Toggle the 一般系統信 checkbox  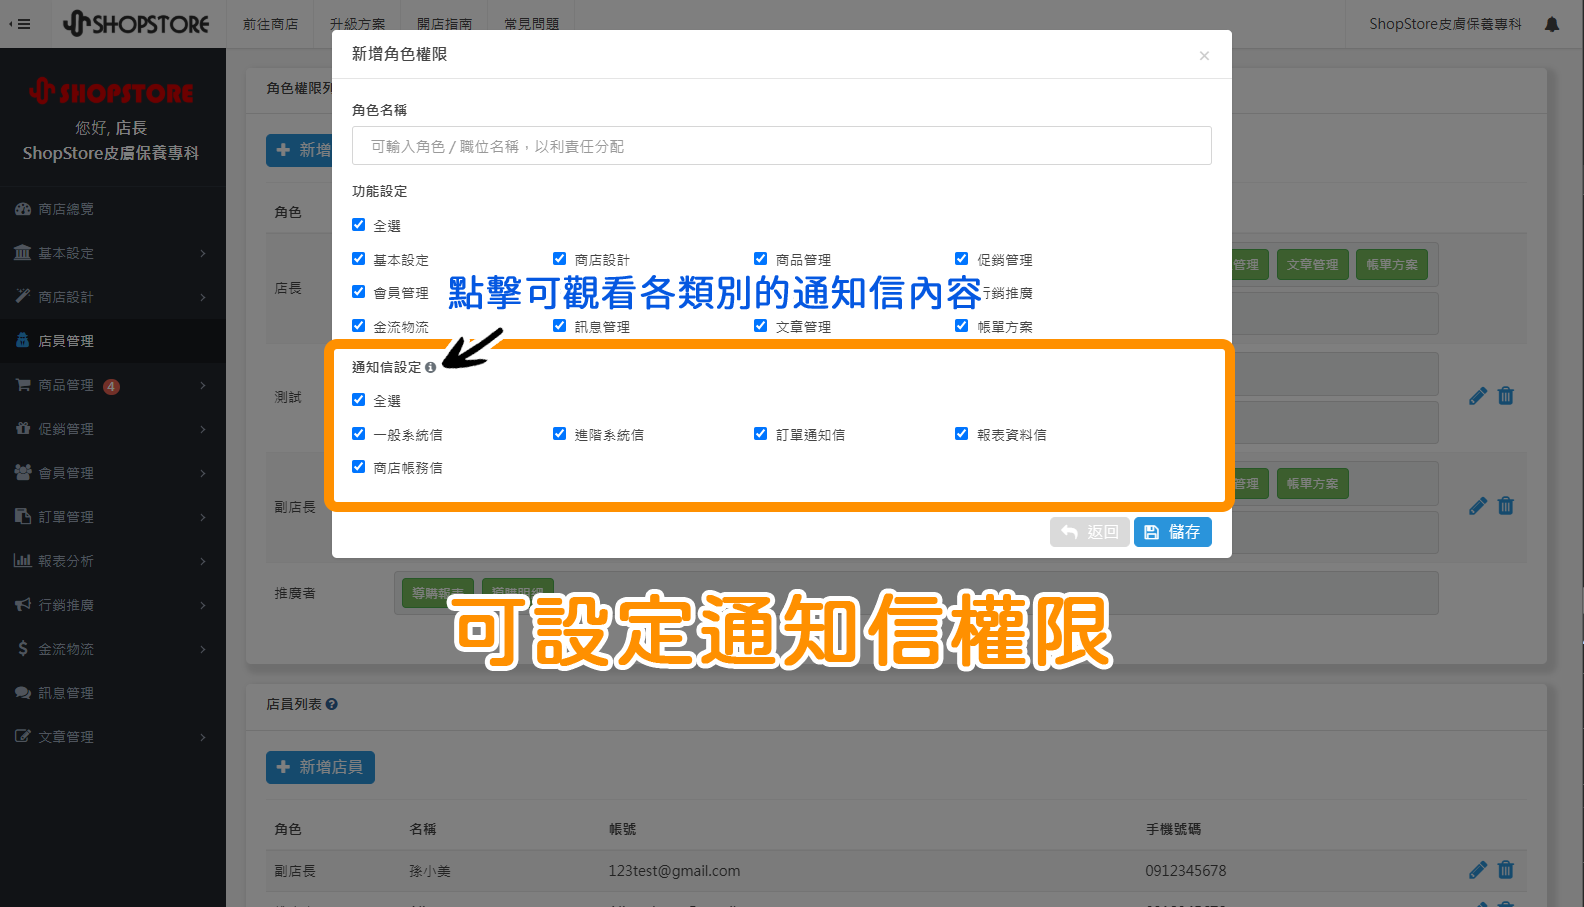coord(358,434)
